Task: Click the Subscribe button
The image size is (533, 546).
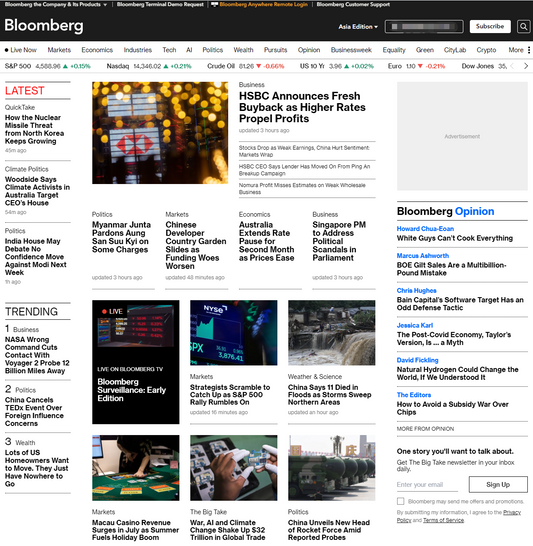Action: [x=490, y=26]
